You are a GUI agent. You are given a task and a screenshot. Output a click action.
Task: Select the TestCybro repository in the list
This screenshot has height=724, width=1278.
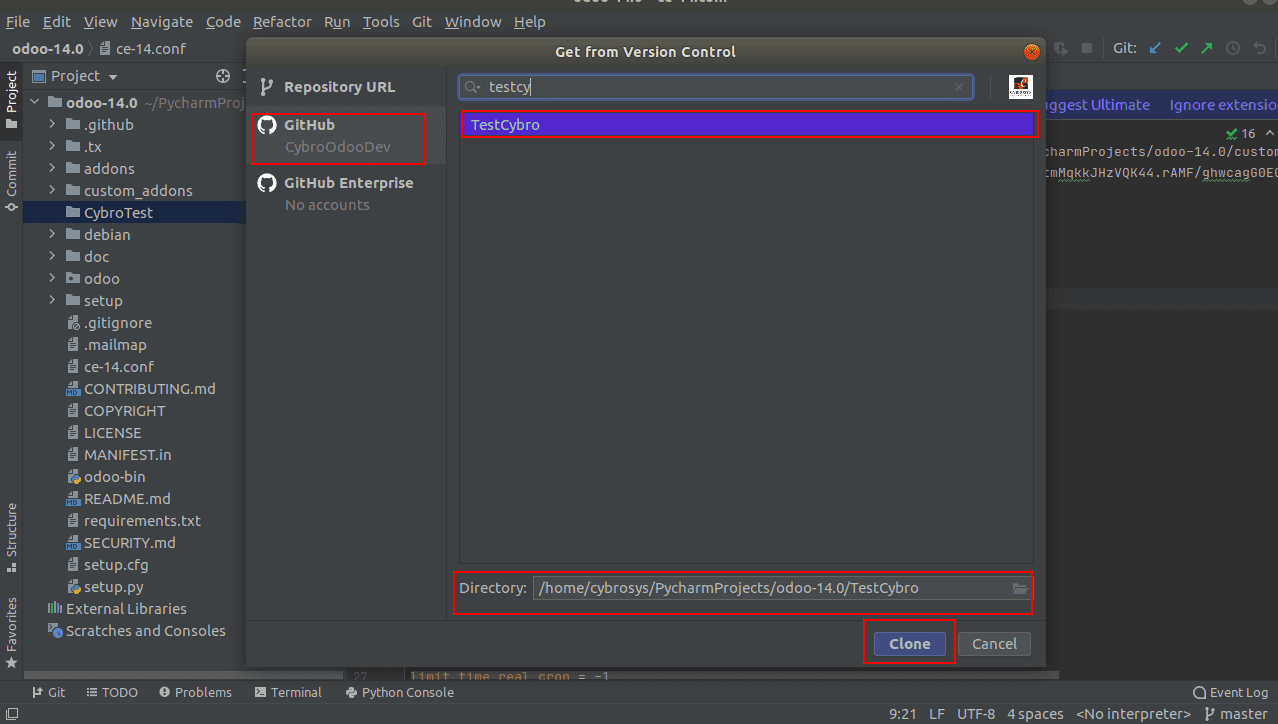pyautogui.click(x=747, y=125)
